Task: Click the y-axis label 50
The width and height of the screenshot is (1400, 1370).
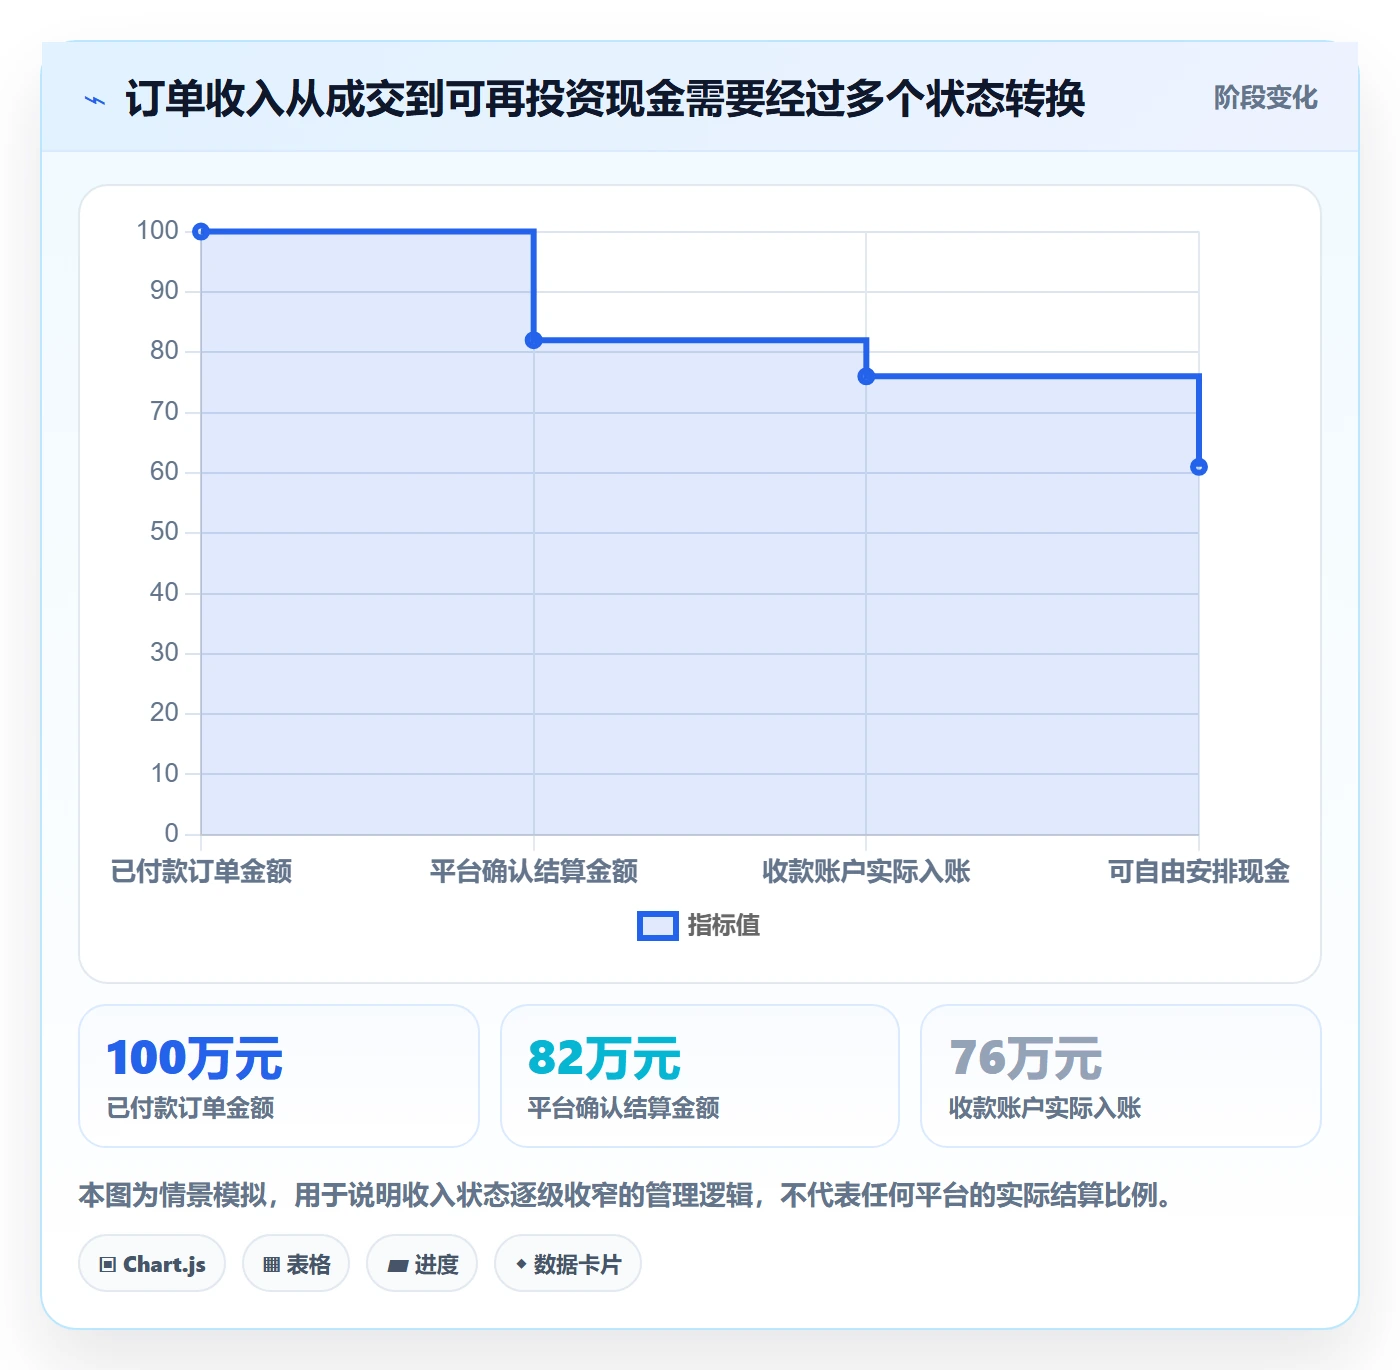Action: coord(164,532)
